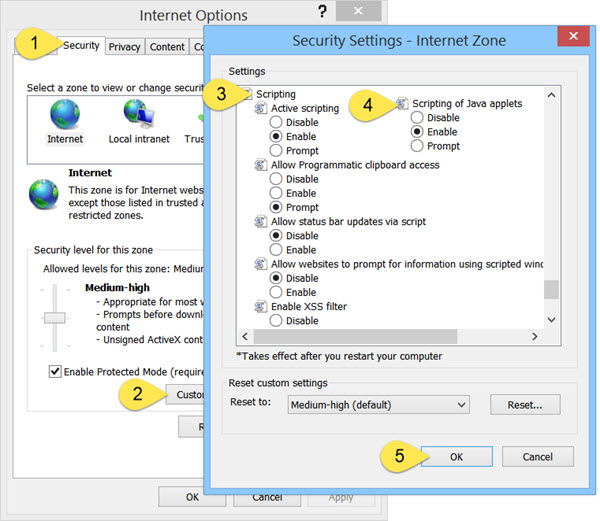Switch to the Privacy tab
Image resolution: width=600 pixels, height=521 pixels.
tap(124, 47)
